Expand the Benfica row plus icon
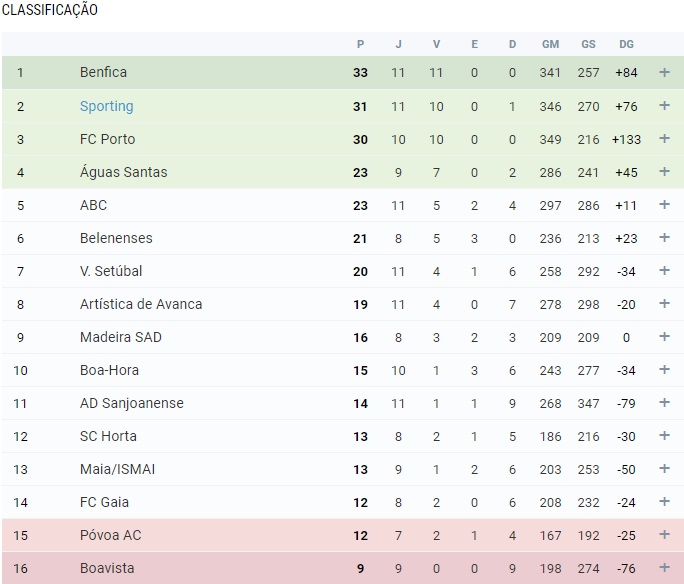Viewport: 684px width, 584px height. point(664,72)
